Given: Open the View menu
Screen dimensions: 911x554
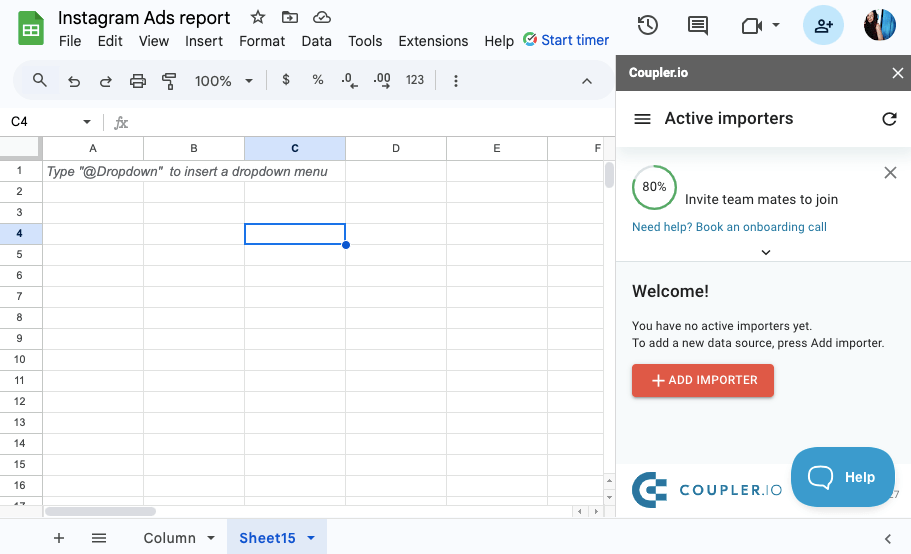Looking at the screenshot, I should [x=153, y=41].
